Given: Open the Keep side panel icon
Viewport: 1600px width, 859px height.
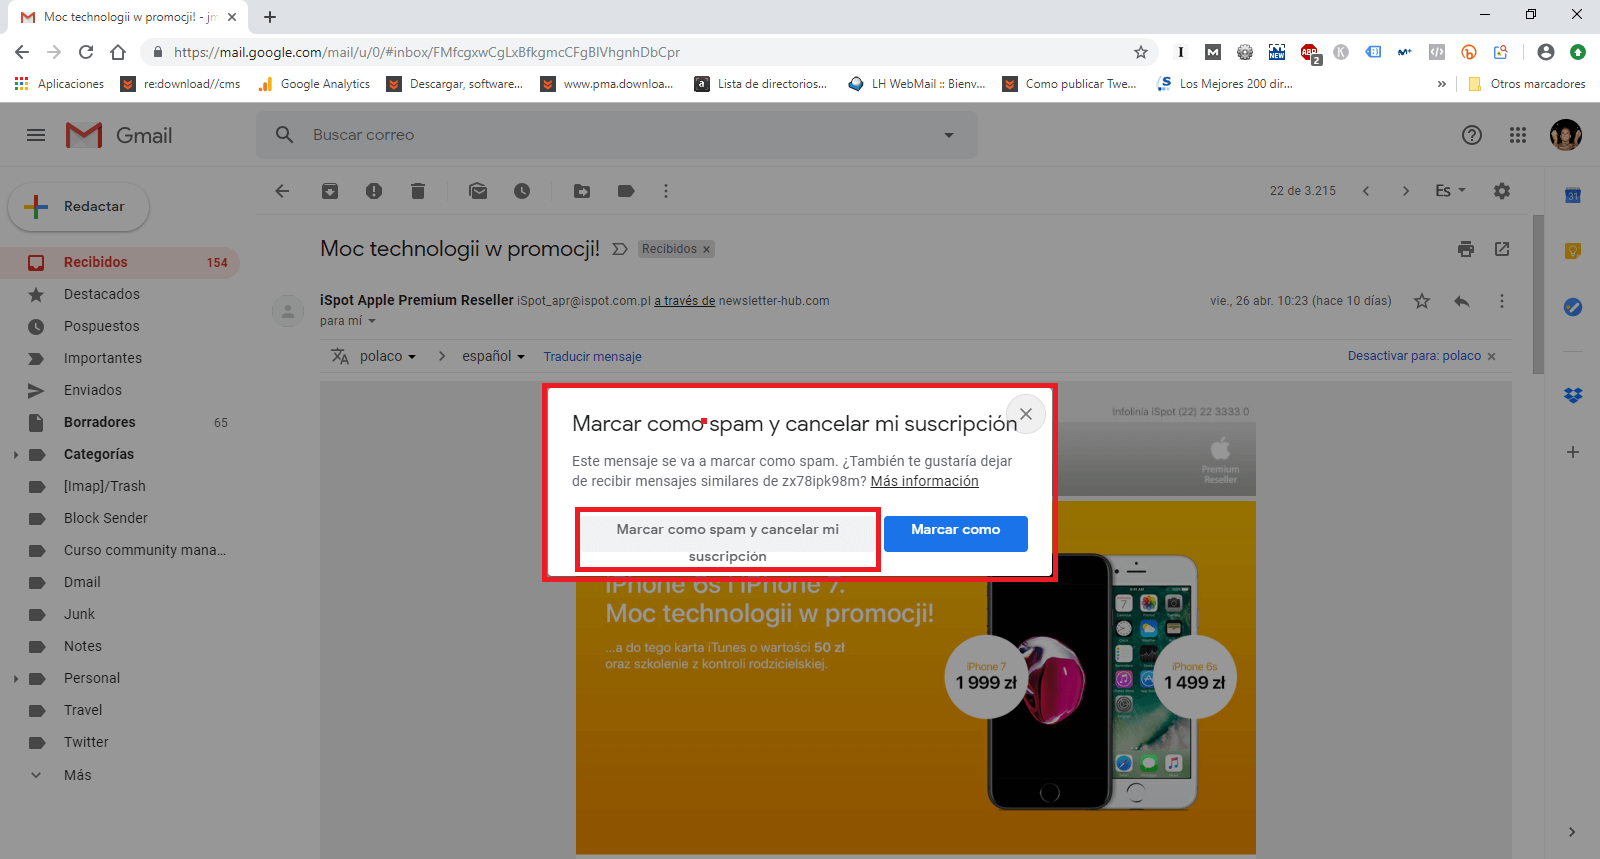Looking at the screenshot, I should point(1573,251).
